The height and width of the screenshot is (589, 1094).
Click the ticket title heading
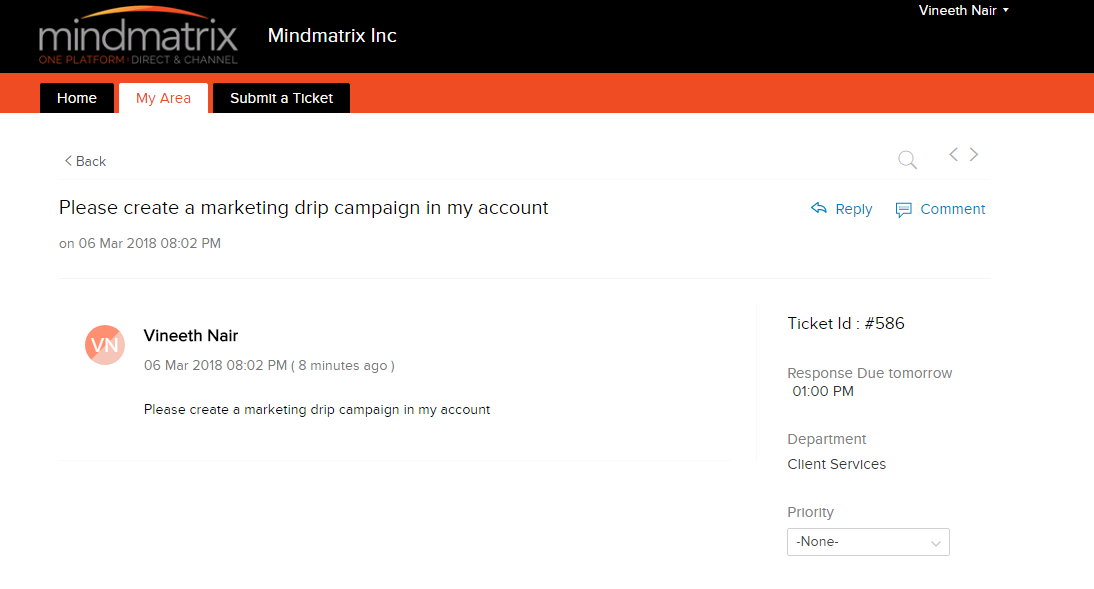(x=304, y=208)
